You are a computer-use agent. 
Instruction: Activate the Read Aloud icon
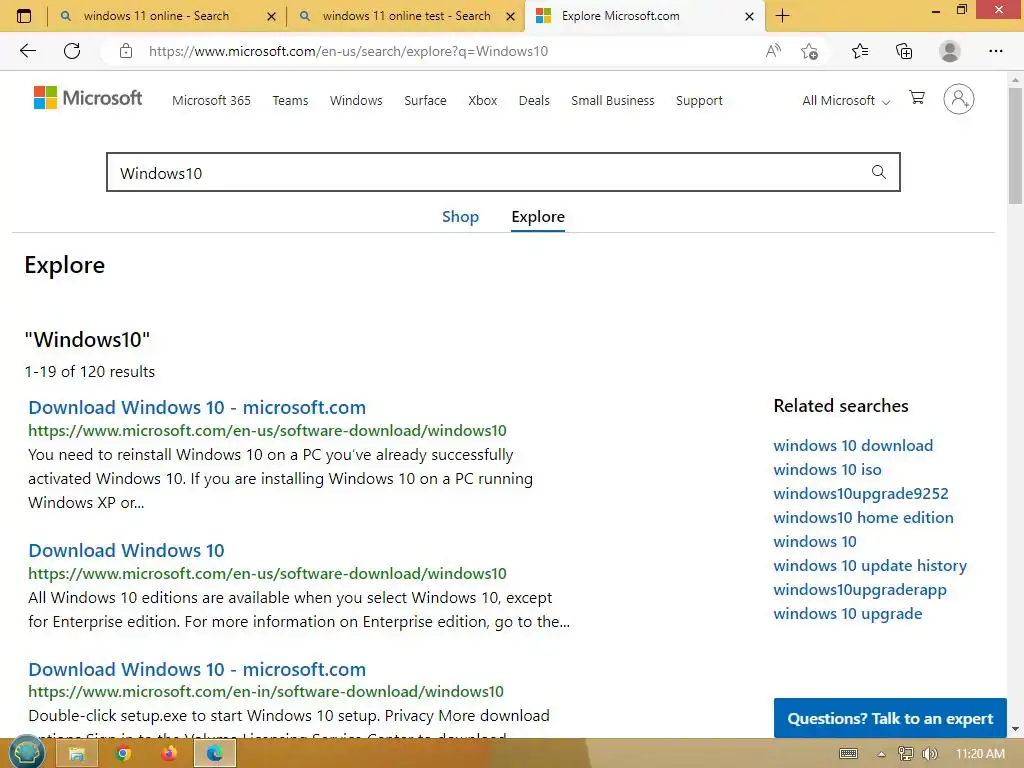[773, 51]
